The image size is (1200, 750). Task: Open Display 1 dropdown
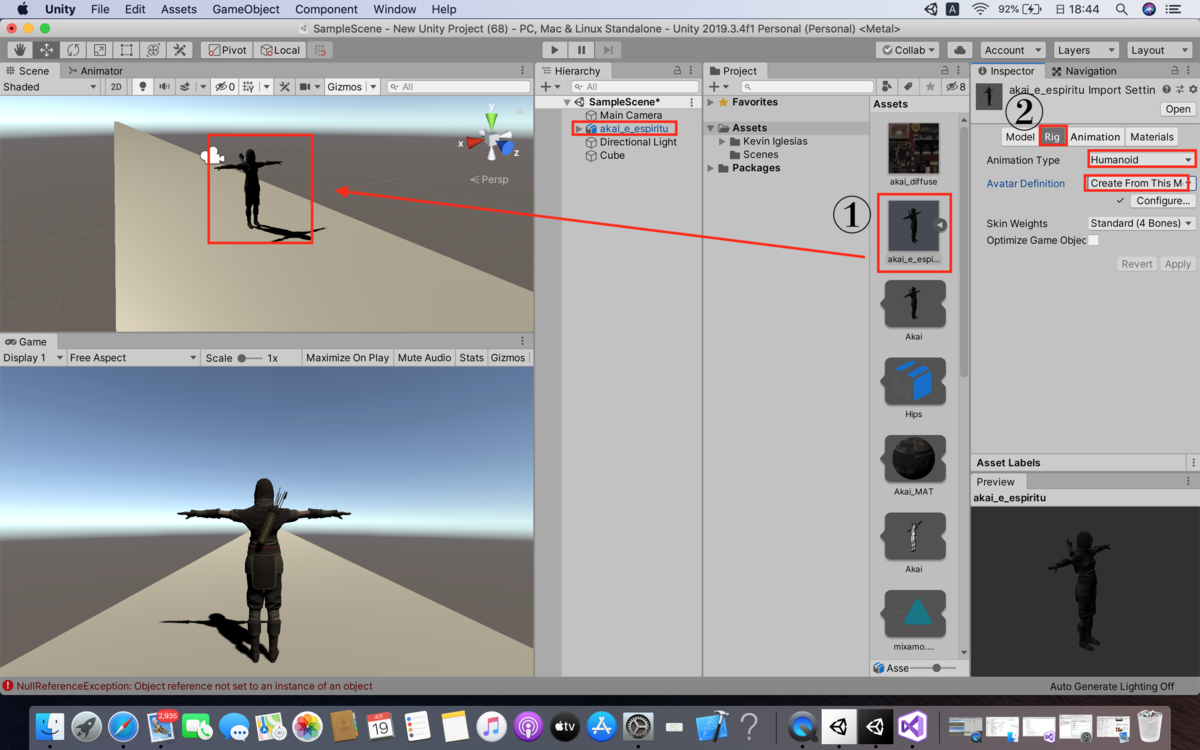click(33, 358)
